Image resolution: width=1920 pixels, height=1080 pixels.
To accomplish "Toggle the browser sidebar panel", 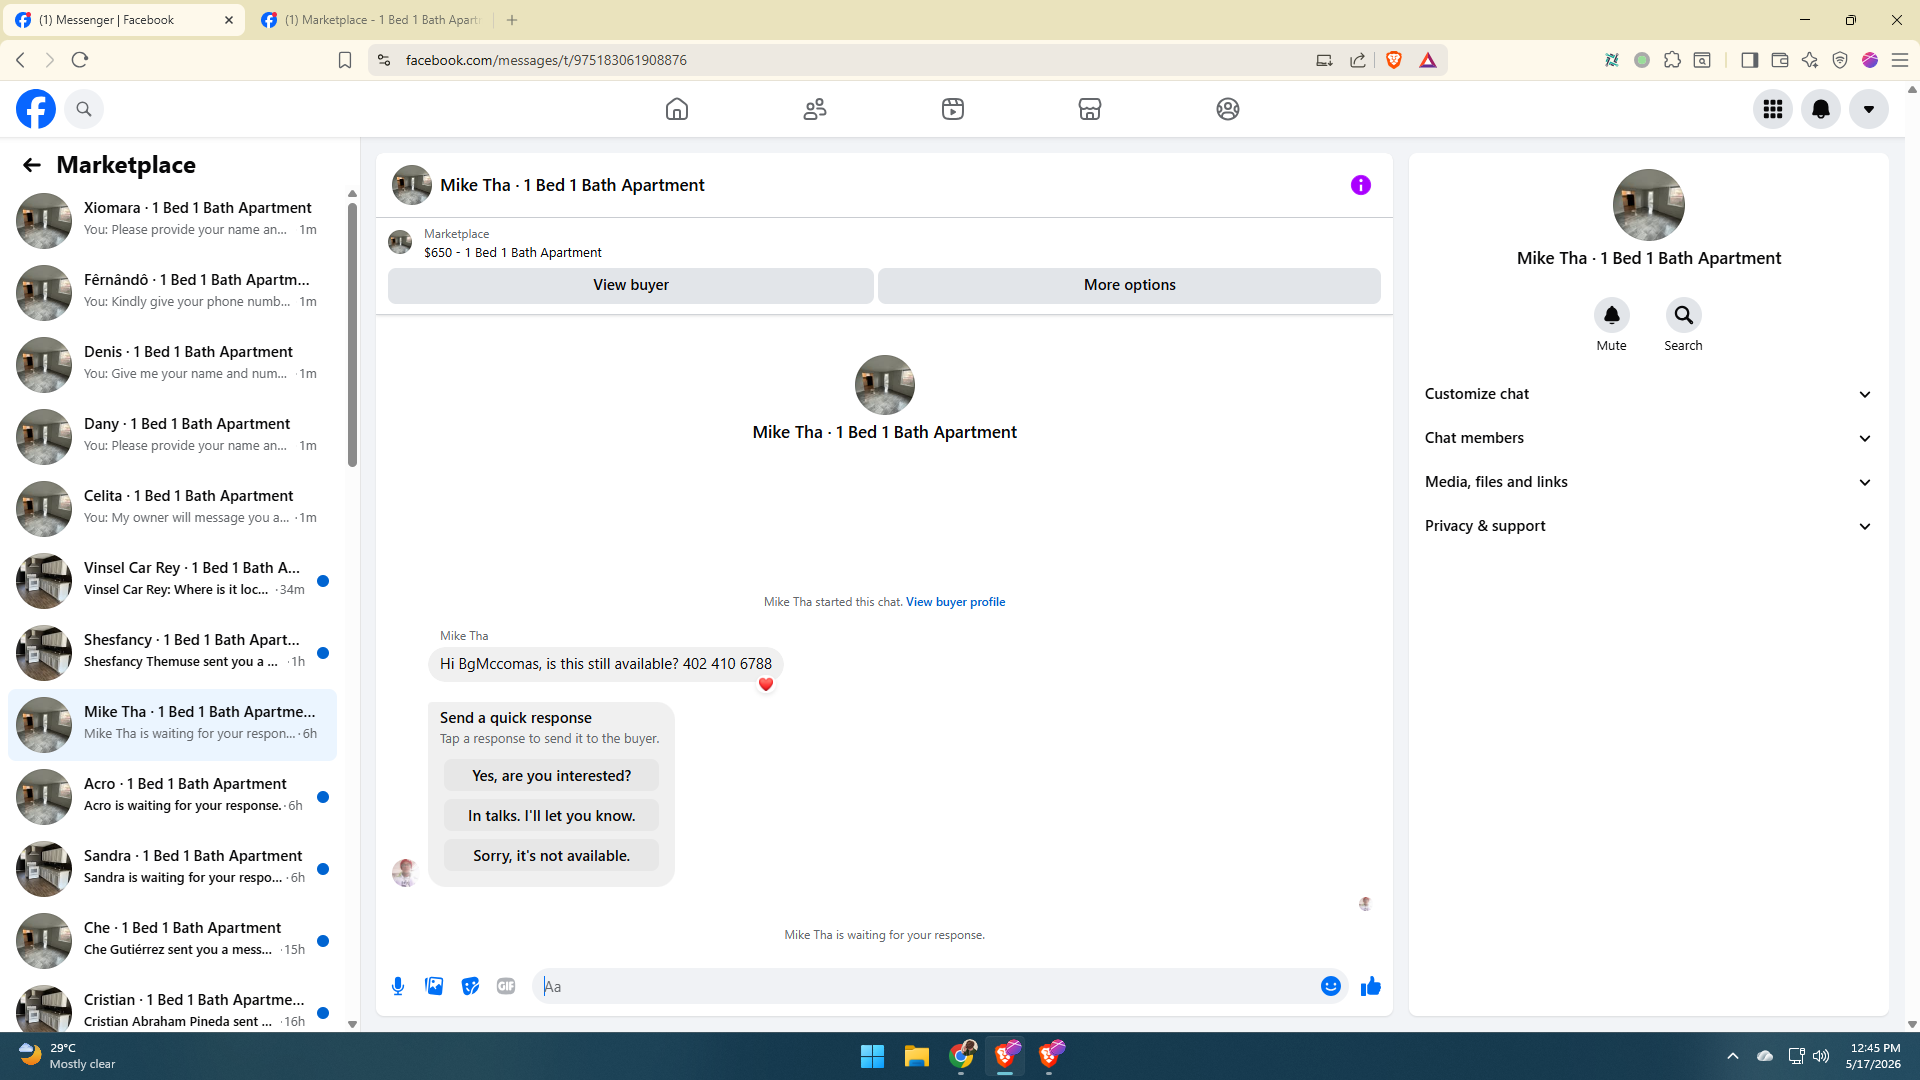I will click(x=1750, y=60).
